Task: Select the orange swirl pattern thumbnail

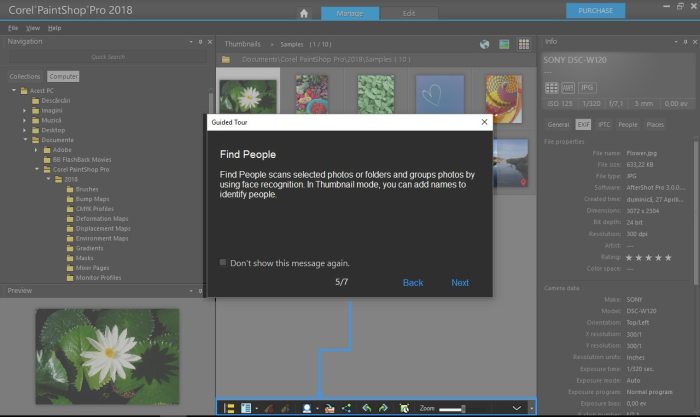Action: (x=504, y=99)
